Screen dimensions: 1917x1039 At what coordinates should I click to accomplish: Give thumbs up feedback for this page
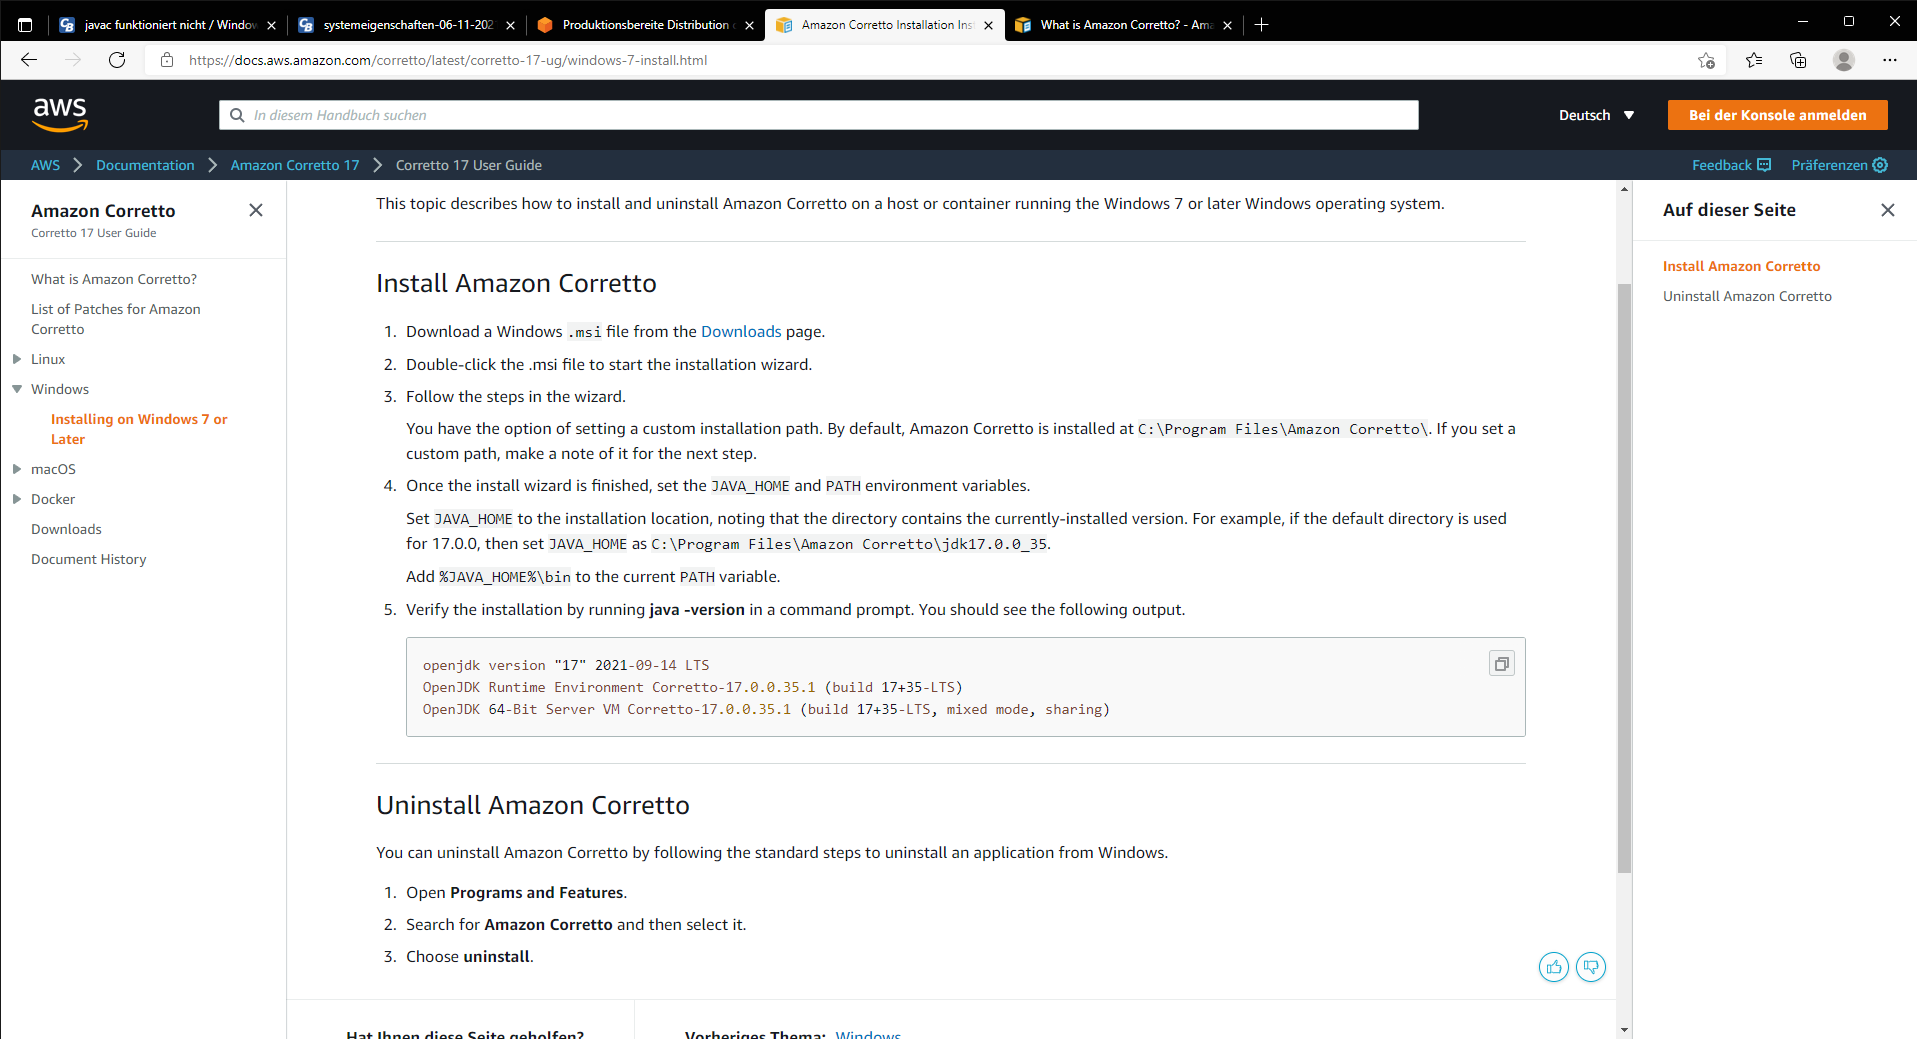(x=1554, y=967)
